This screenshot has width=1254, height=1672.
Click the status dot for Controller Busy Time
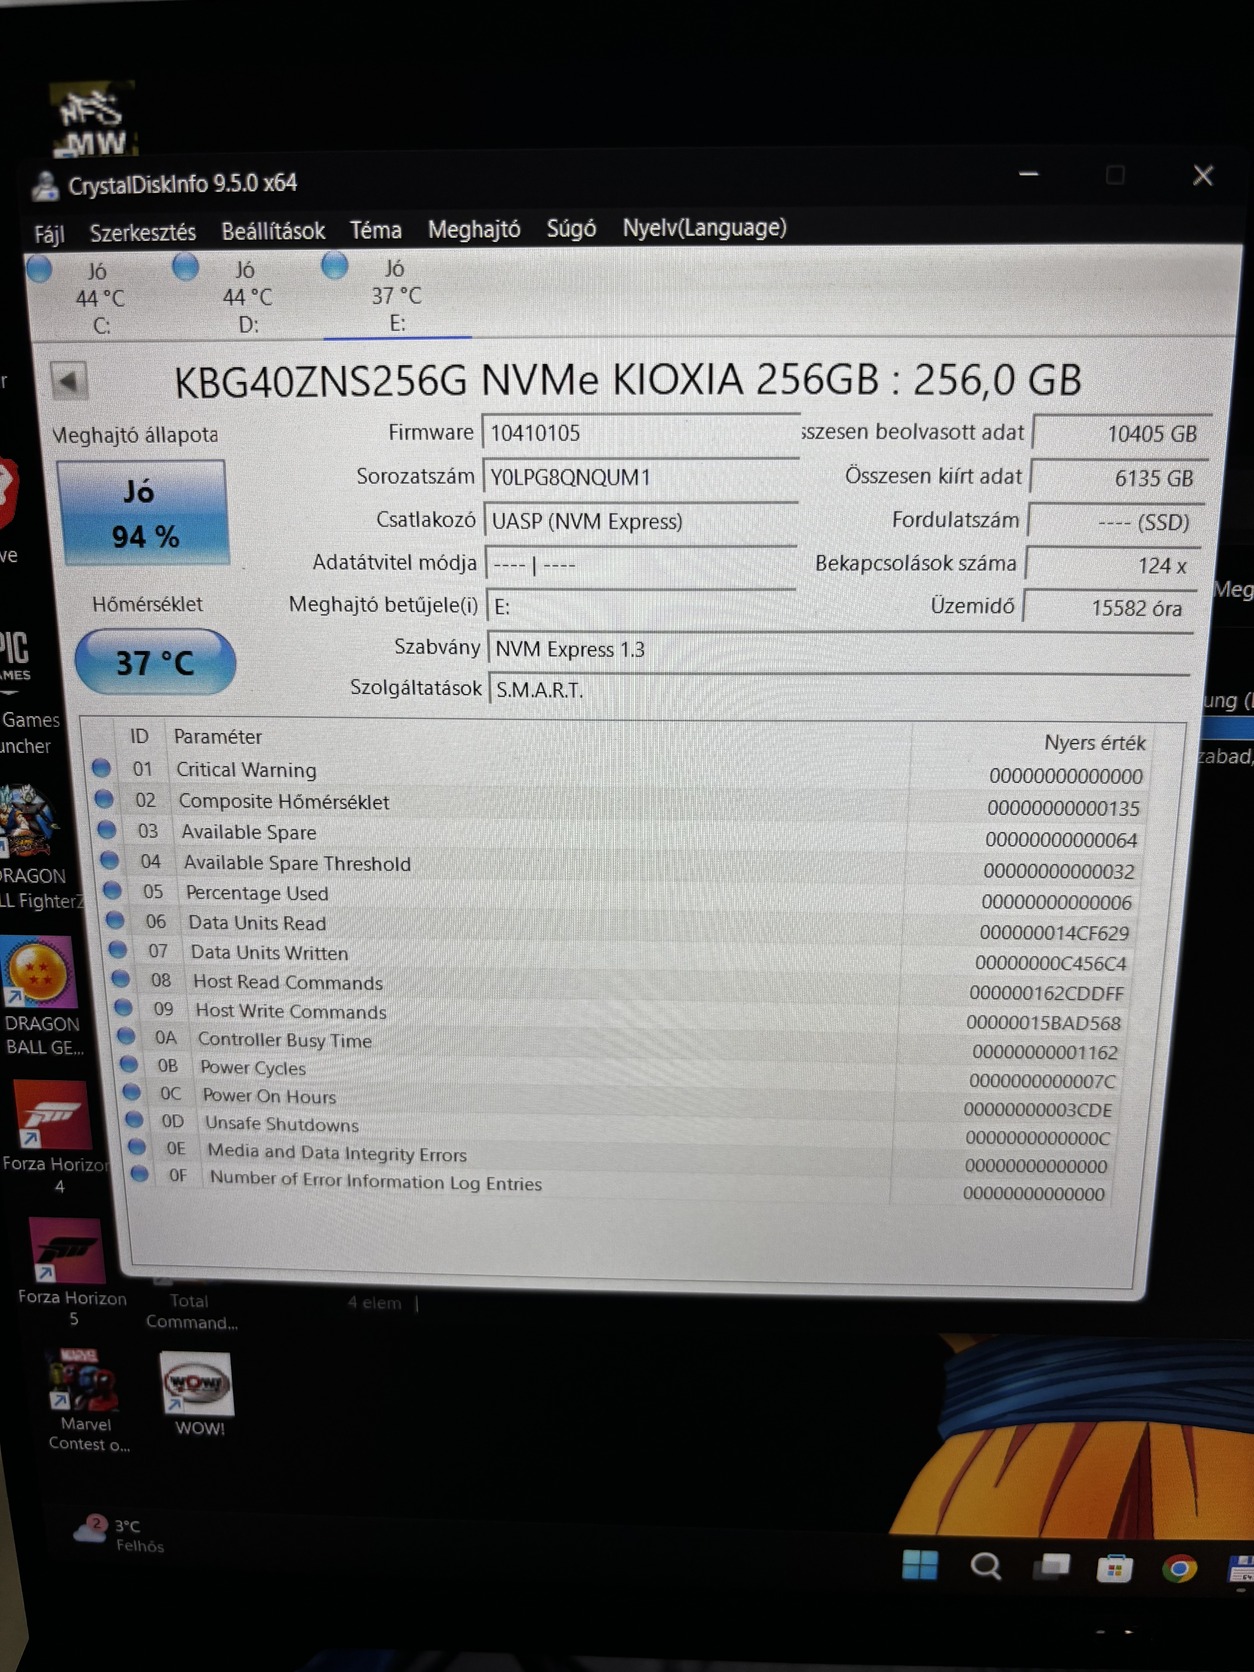point(127,1036)
